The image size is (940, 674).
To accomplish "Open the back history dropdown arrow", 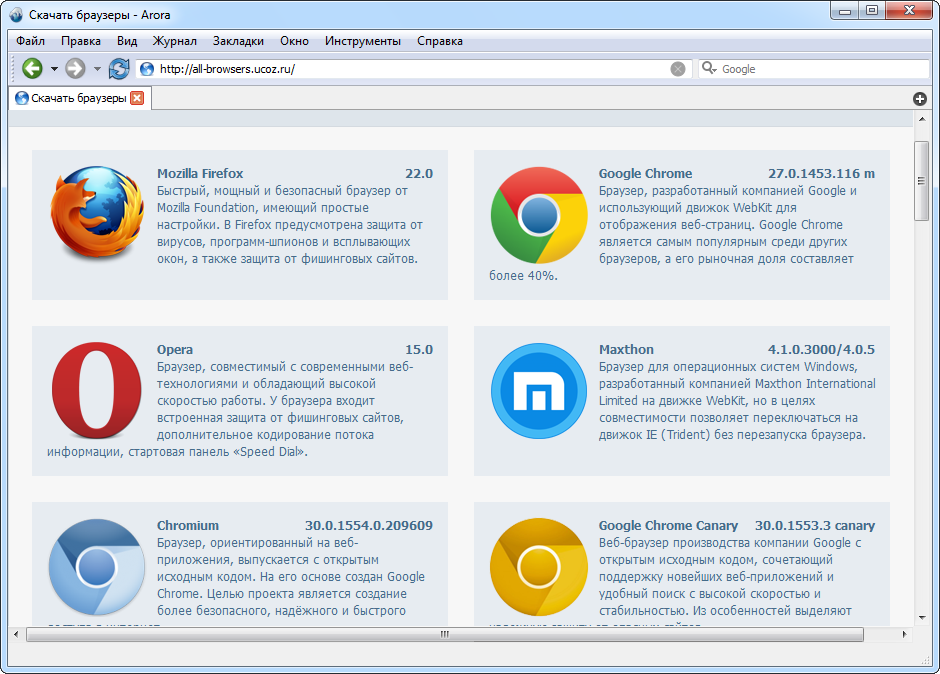I will 54,69.
